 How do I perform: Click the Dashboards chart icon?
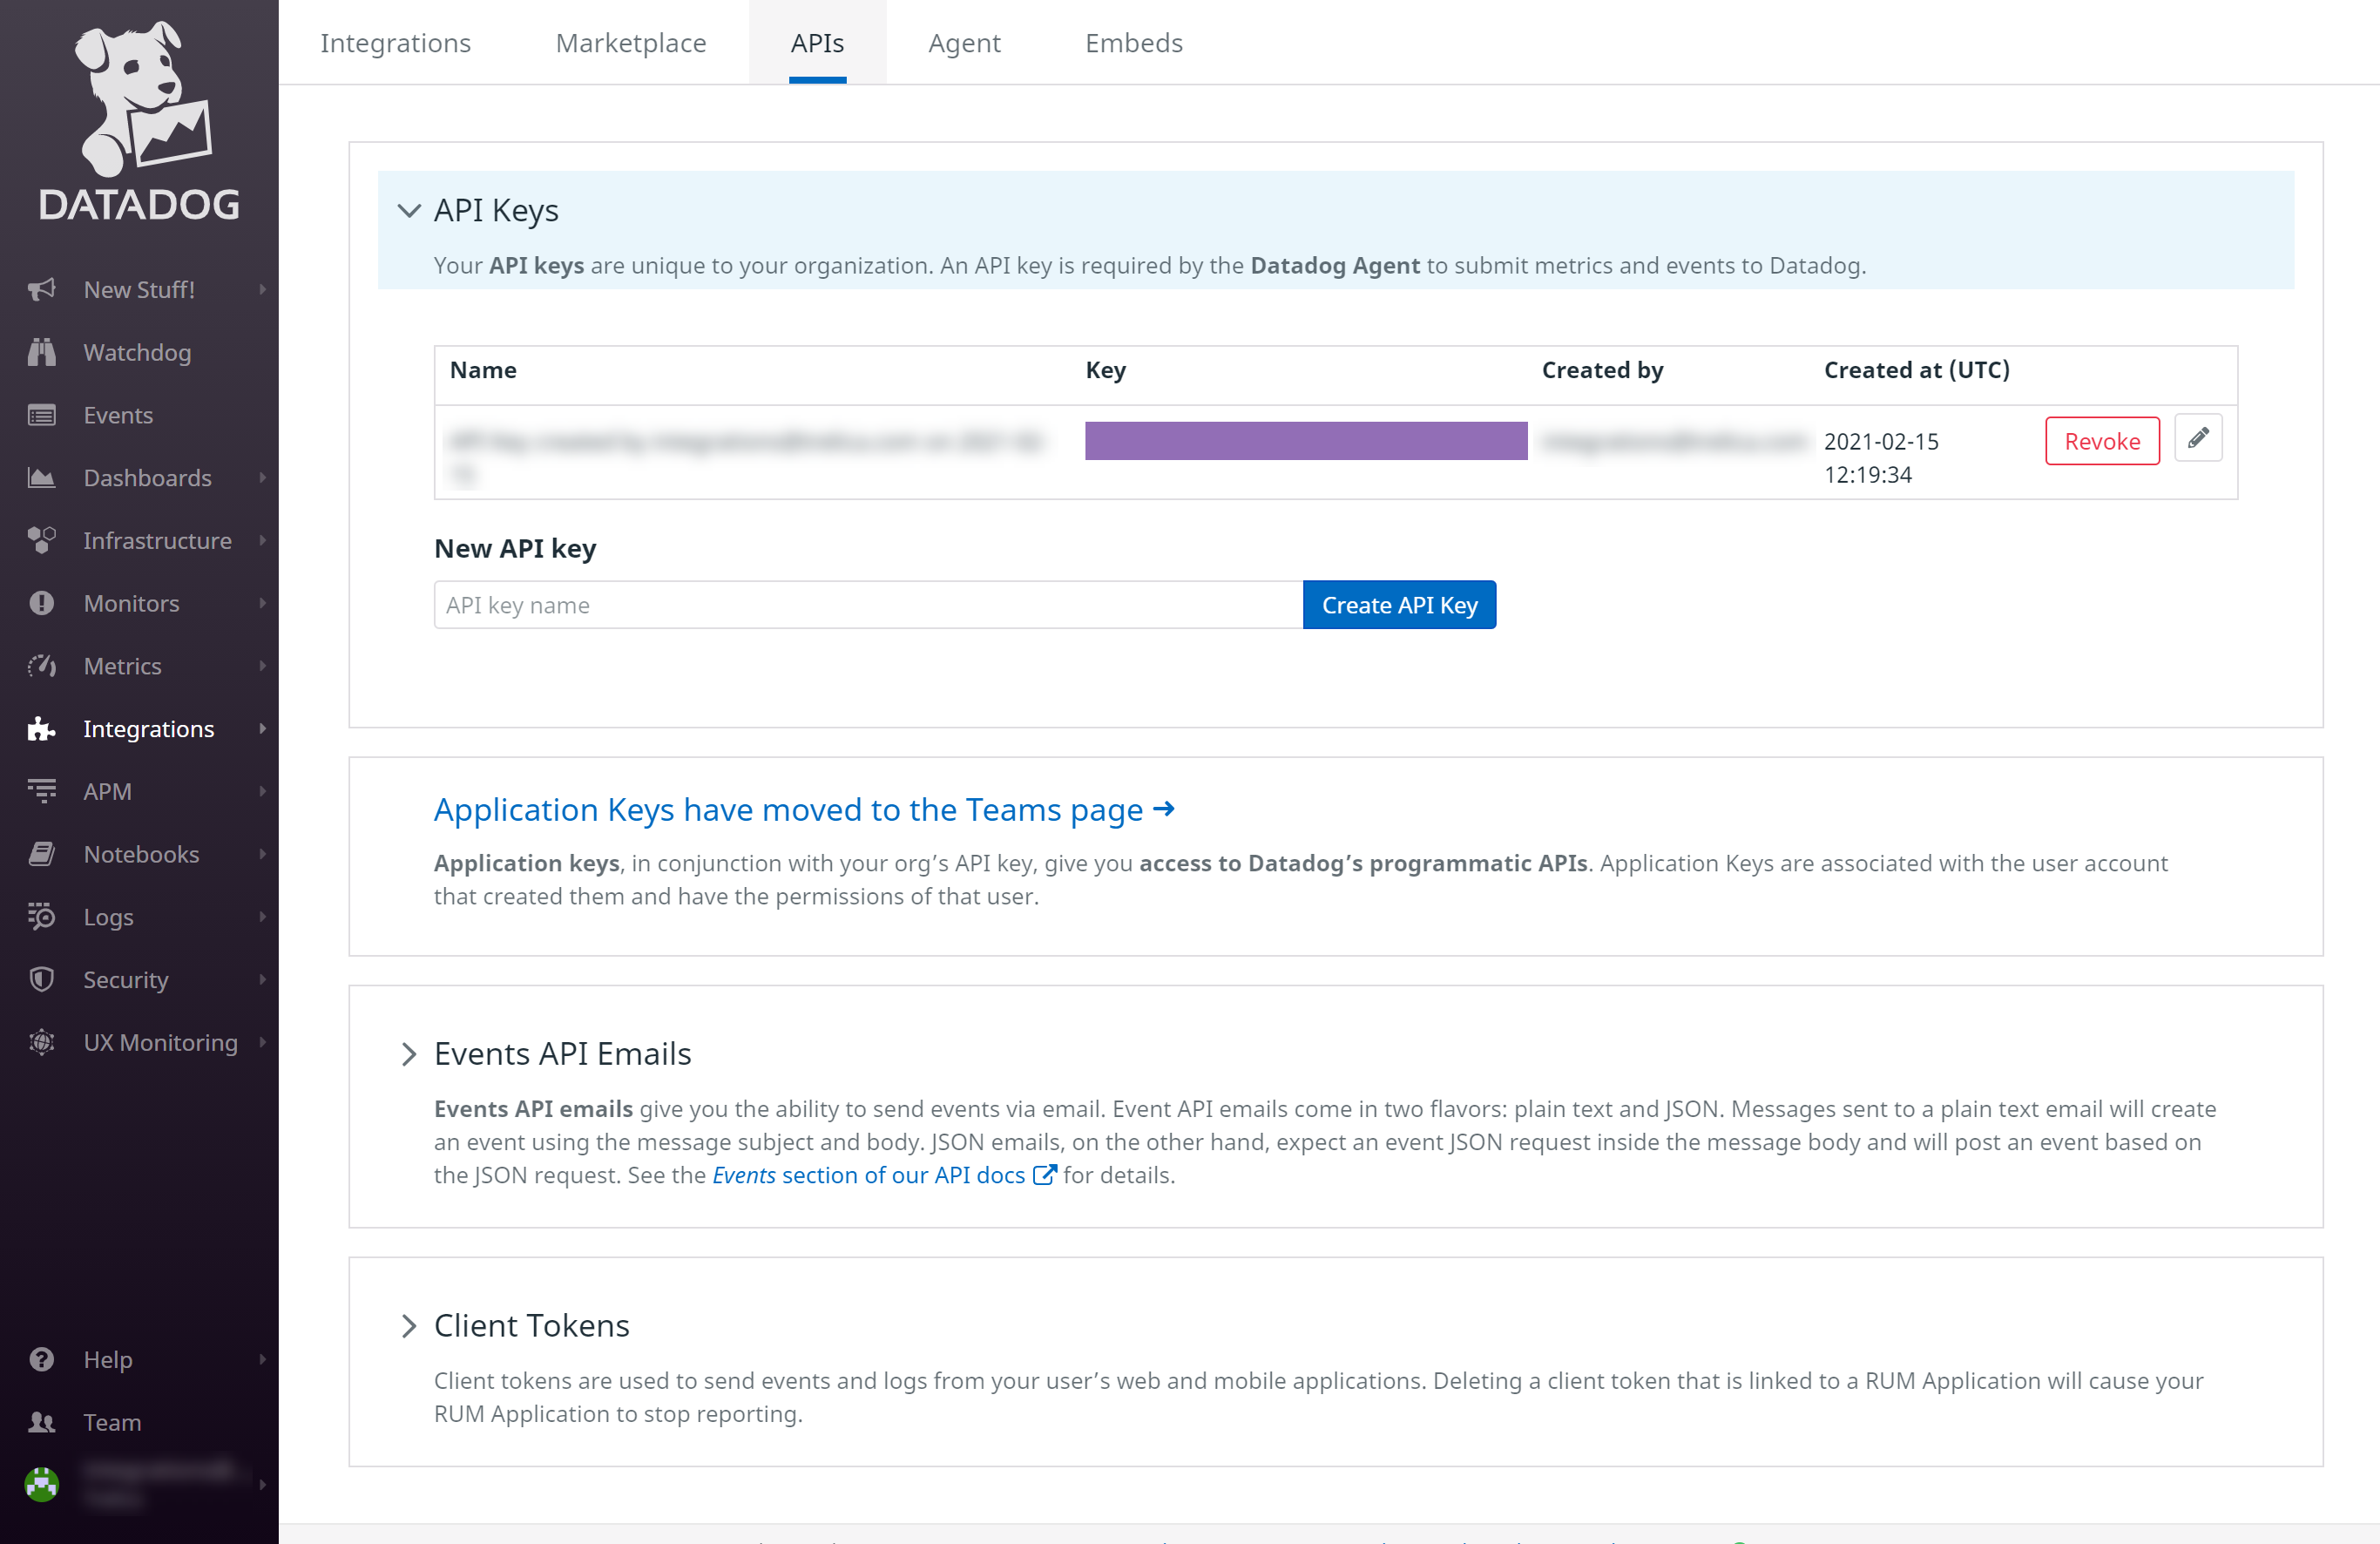point(41,478)
